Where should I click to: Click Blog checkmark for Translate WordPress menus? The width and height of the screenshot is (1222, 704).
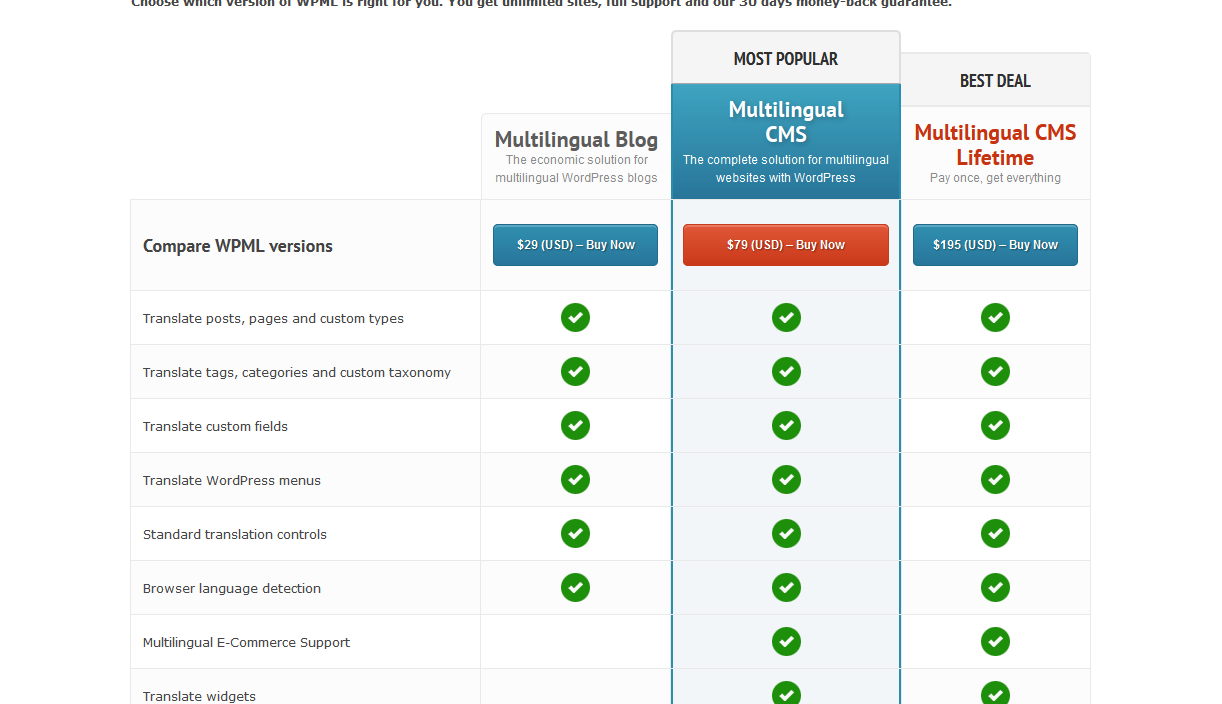[x=575, y=480]
